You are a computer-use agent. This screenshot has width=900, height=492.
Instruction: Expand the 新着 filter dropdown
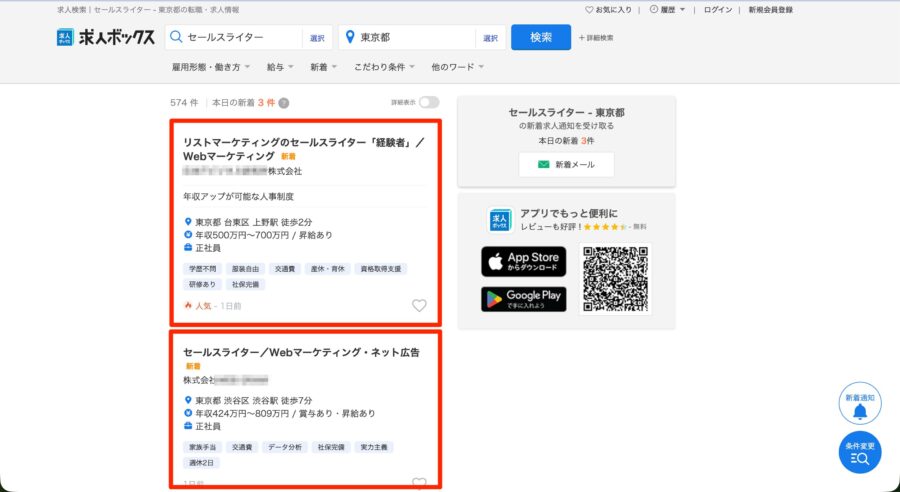click(x=324, y=67)
